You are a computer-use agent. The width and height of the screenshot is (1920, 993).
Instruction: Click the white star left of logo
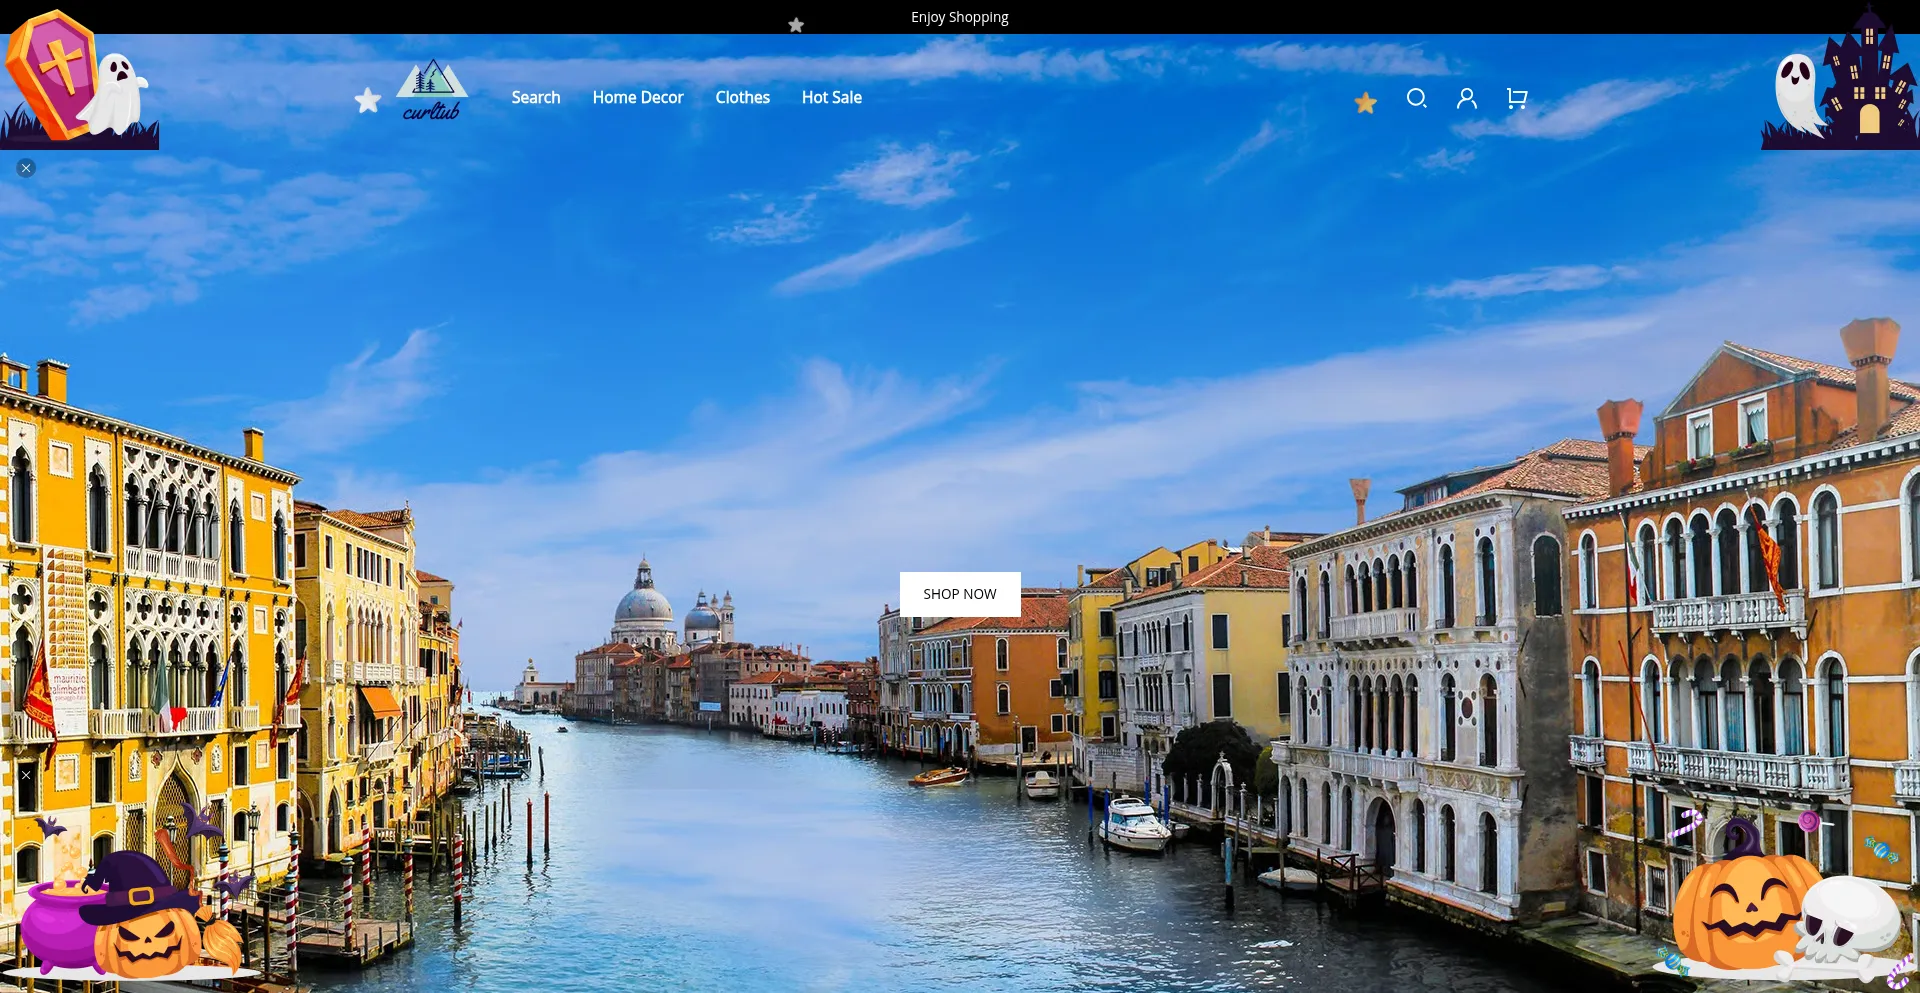tap(368, 100)
